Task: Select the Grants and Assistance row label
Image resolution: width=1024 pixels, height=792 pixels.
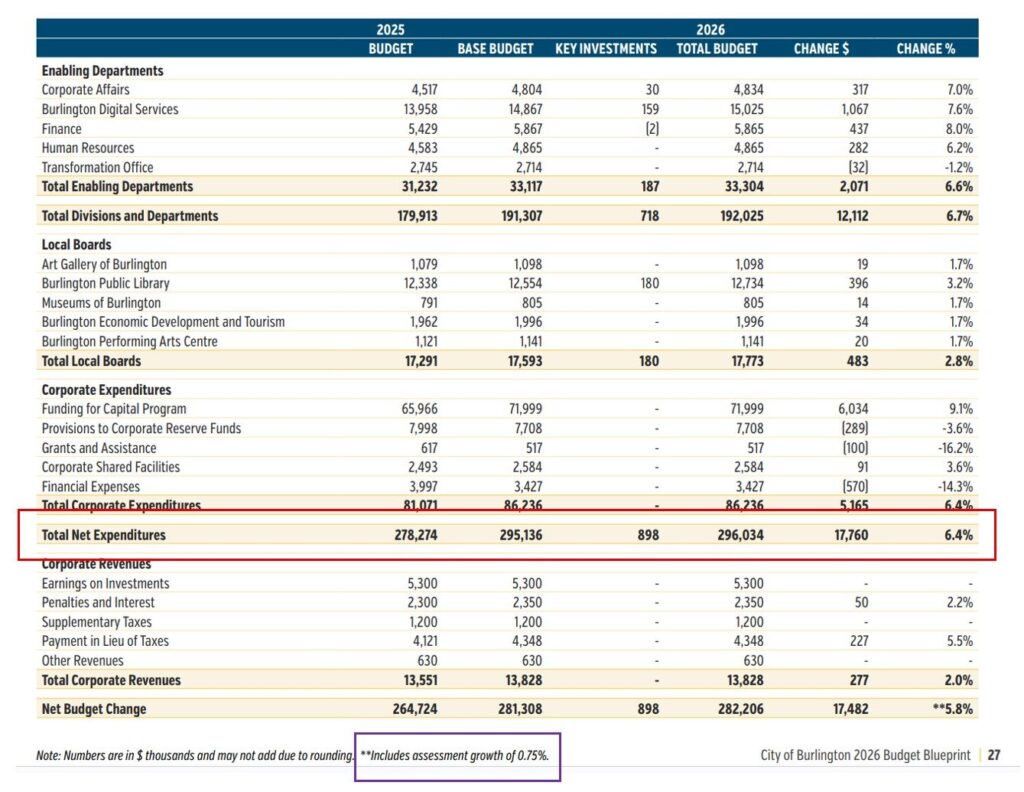Action: click(x=99, y=448)
